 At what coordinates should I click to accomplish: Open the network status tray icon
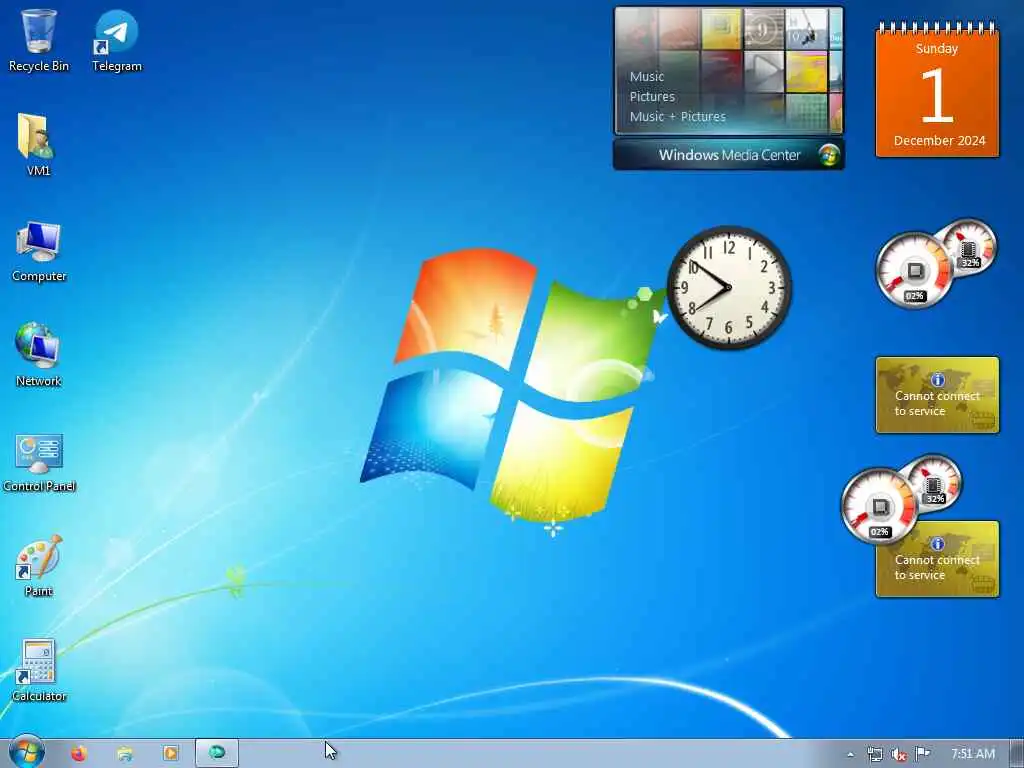coord(874,754)
